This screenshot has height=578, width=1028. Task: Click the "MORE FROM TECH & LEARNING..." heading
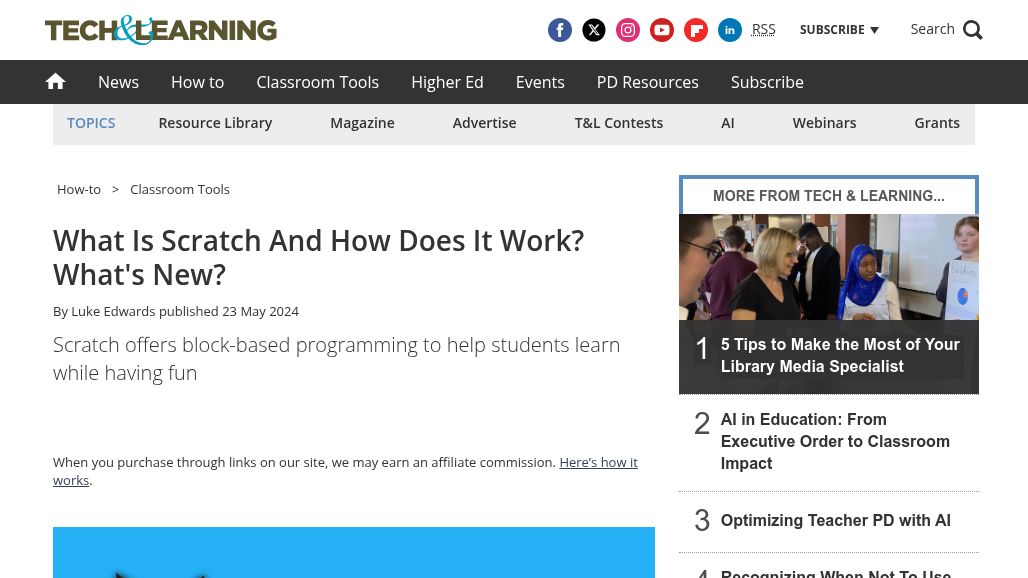point(829,196)
